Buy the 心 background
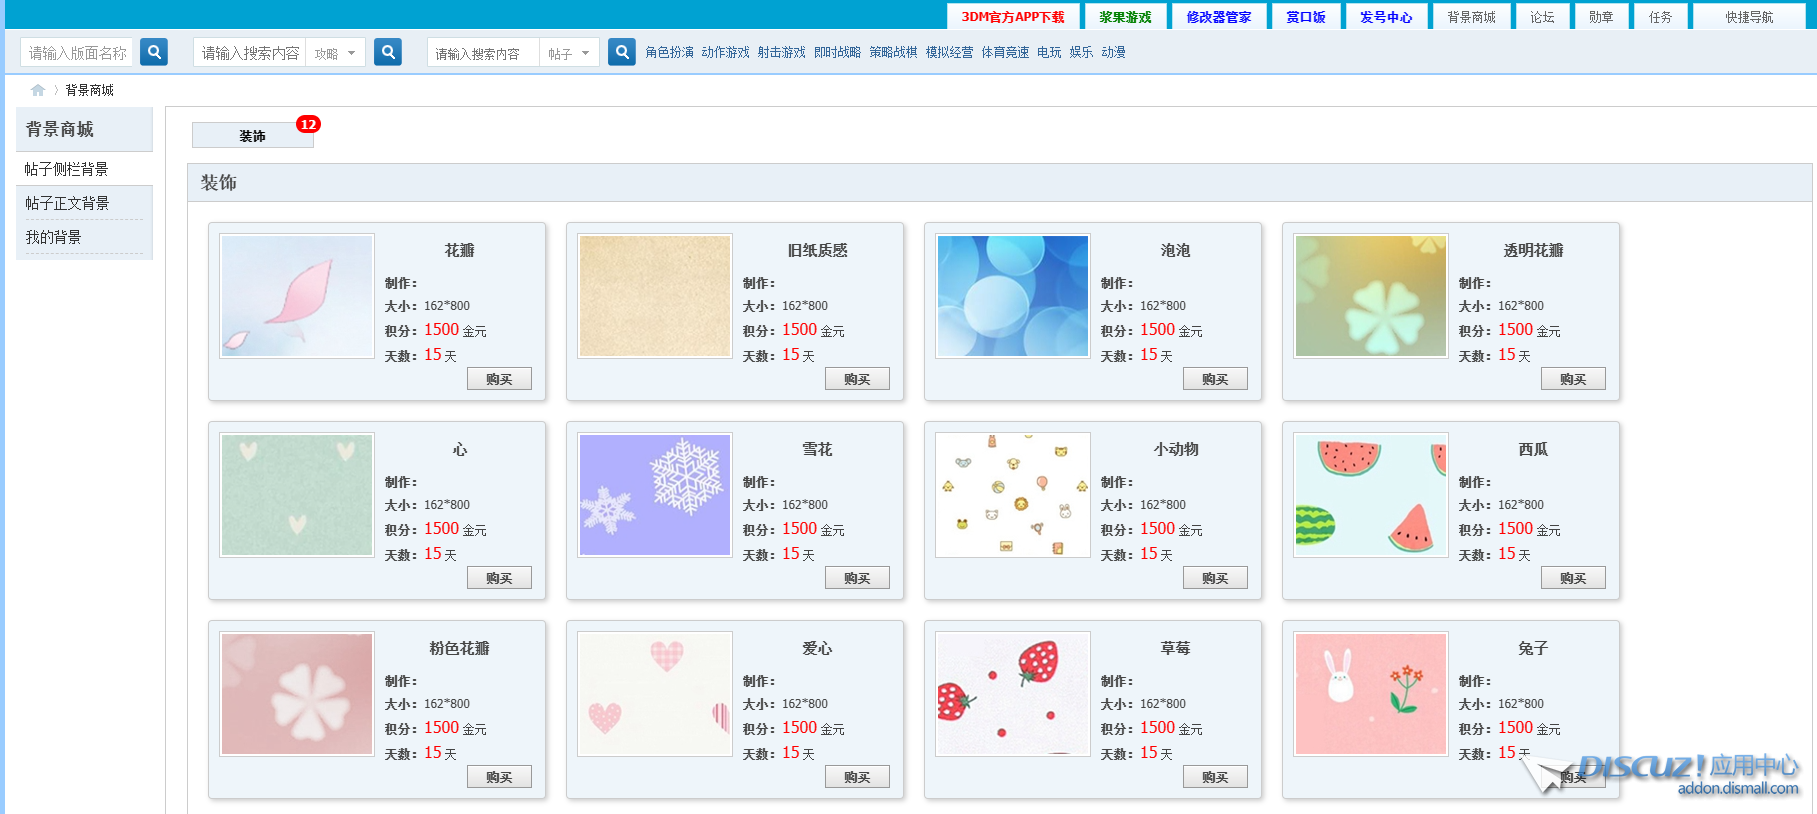 (x=499, y=578)
